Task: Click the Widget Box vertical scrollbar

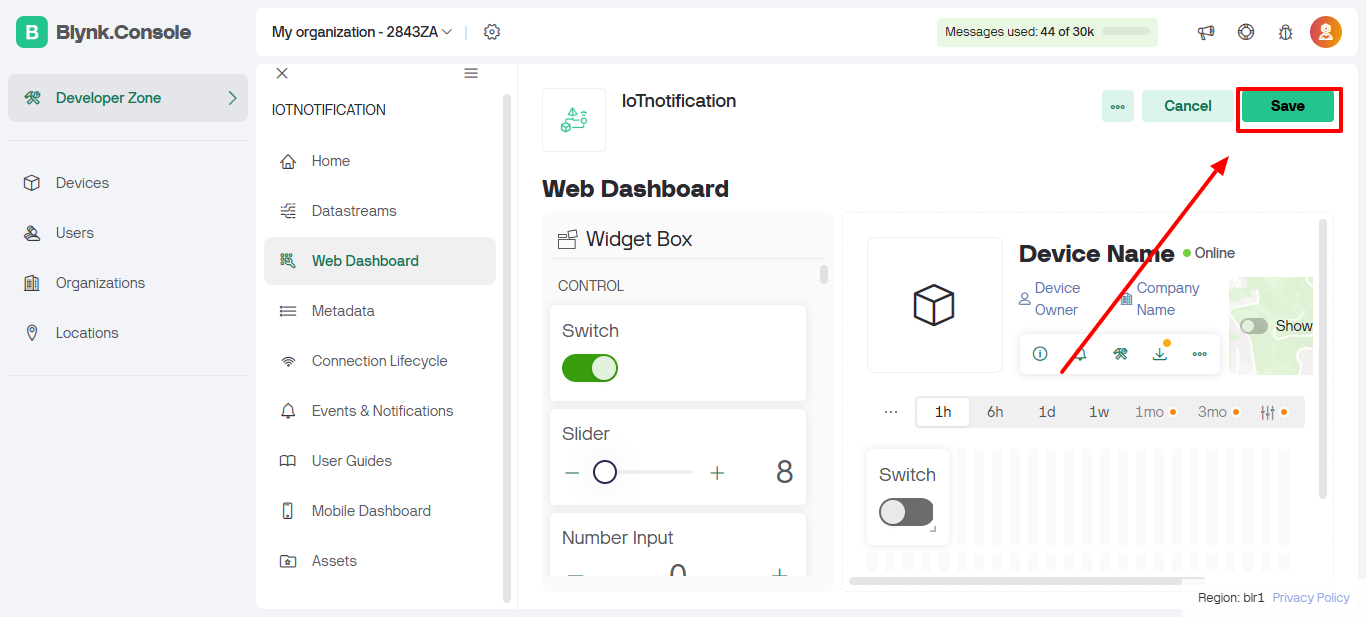Action: (824, 274)
